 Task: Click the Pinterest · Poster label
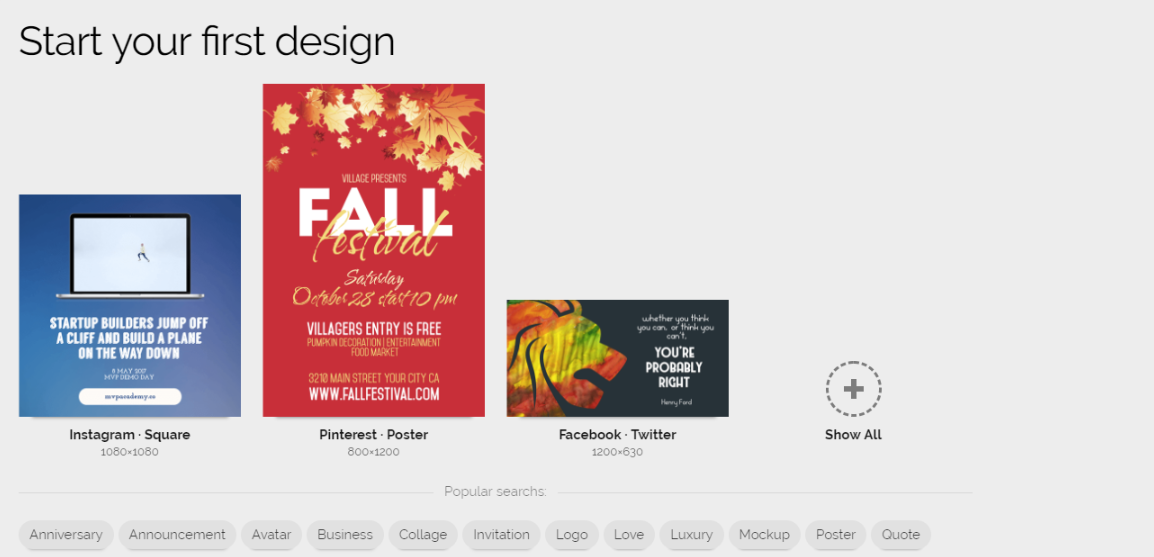tap(374, 435)
